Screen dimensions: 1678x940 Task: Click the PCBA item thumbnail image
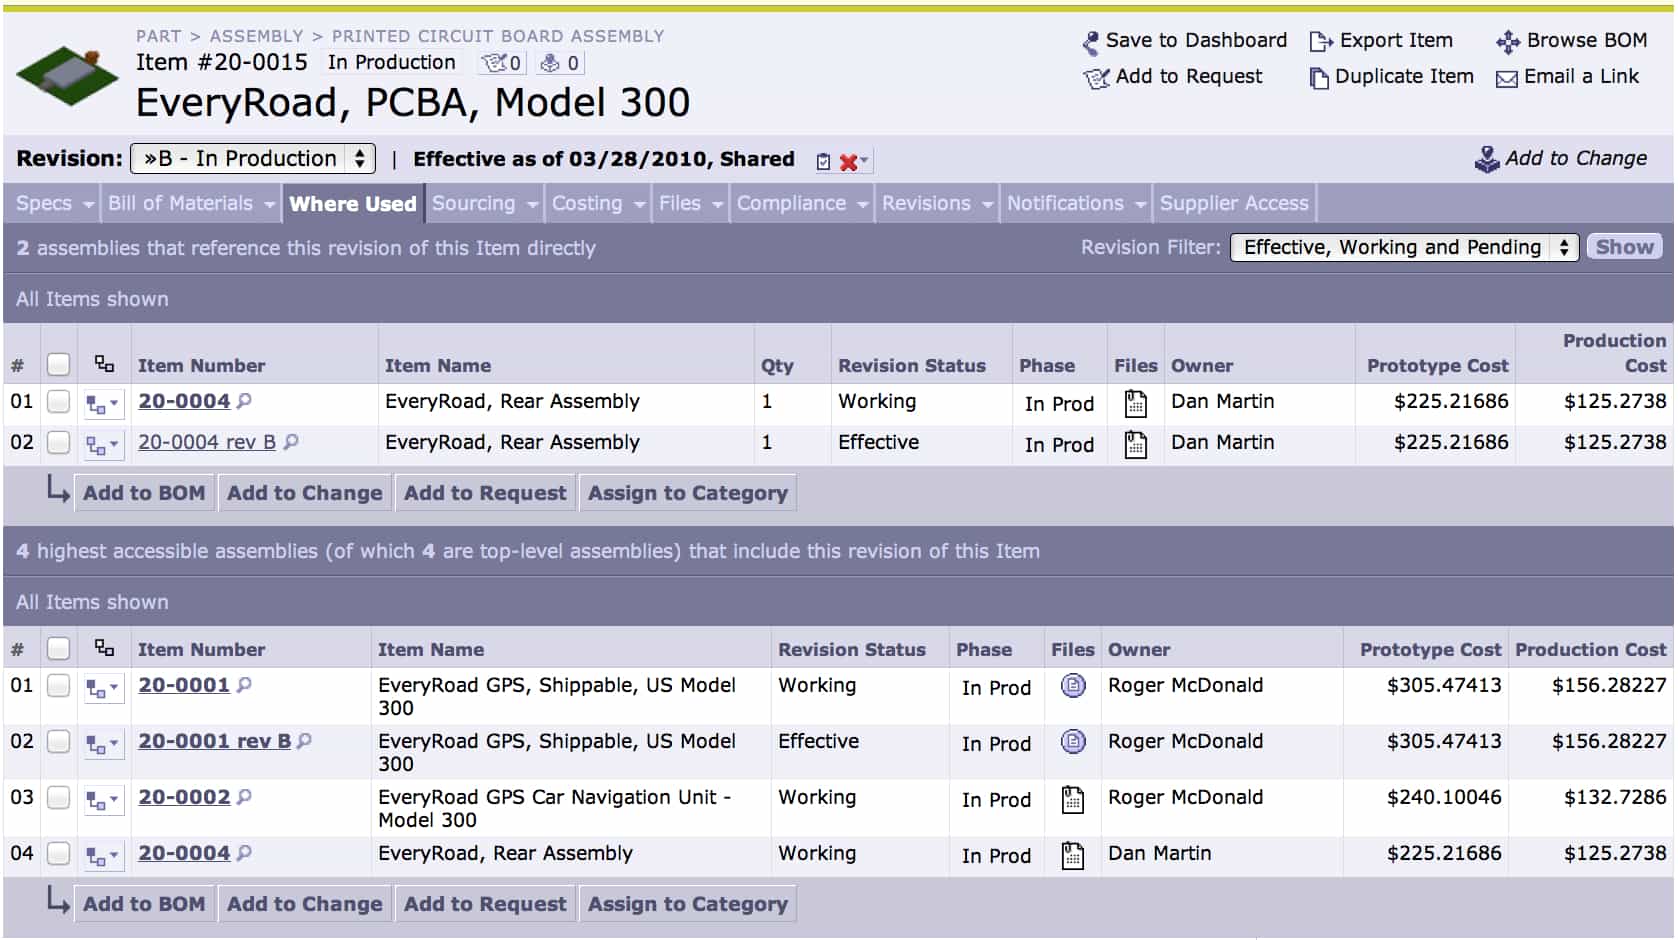click(x=67, y=76)
